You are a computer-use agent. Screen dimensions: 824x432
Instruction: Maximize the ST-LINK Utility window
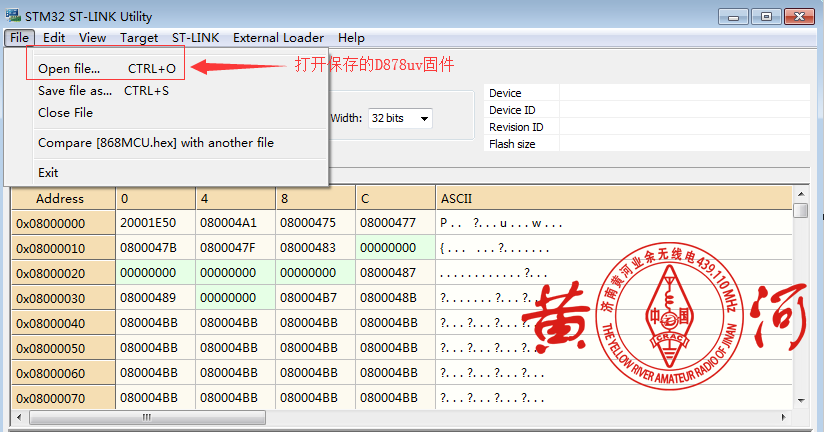tap(766, 17)
